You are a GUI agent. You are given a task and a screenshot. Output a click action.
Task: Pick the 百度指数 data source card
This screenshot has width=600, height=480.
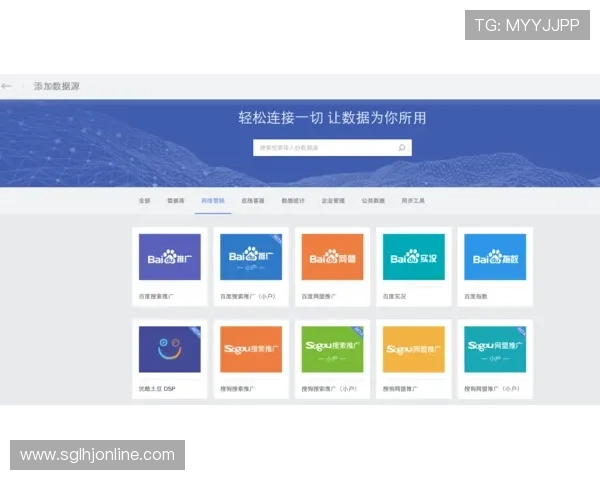[x=495, y=267]
